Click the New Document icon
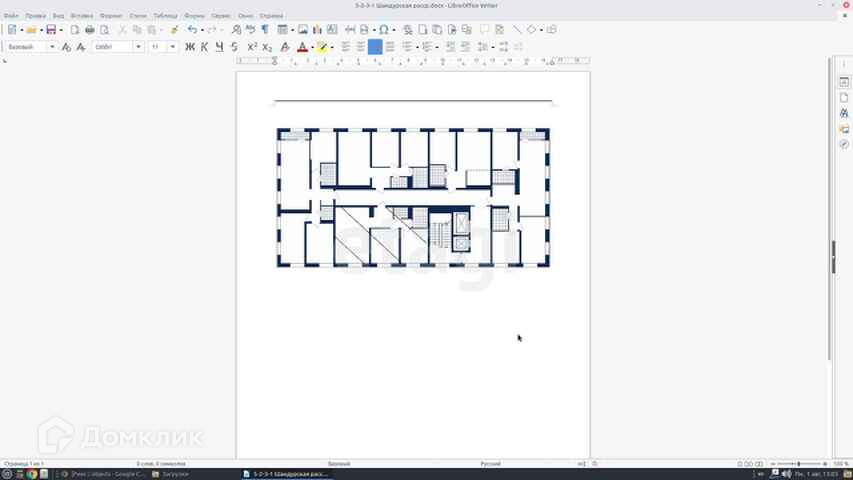853x480 pixels. pos(12,30)
